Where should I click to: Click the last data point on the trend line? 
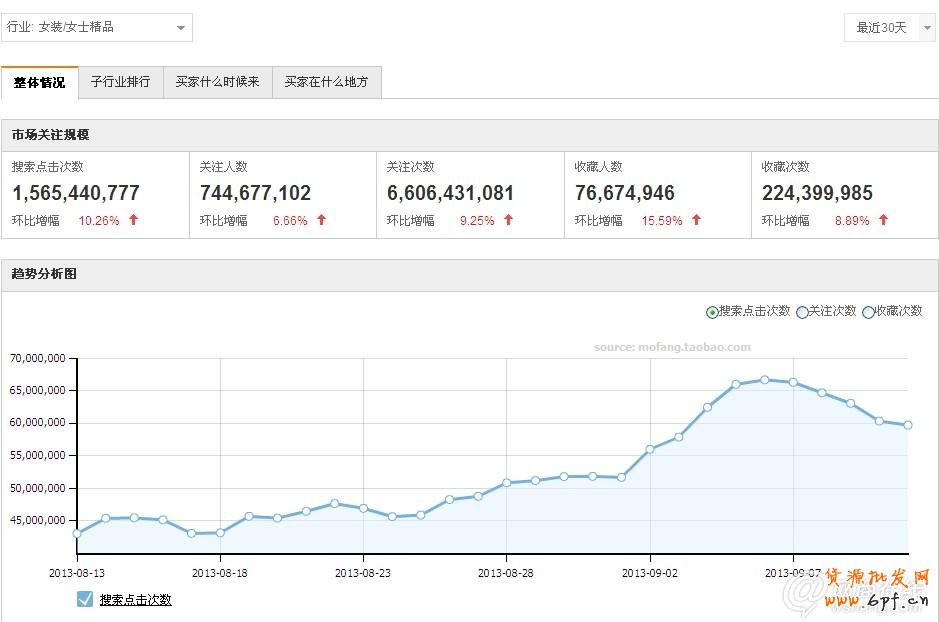907,425
